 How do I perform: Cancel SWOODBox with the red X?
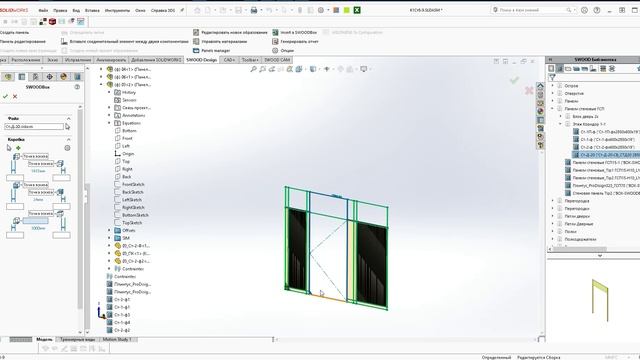pyautogui.click(x=15, y=96)
